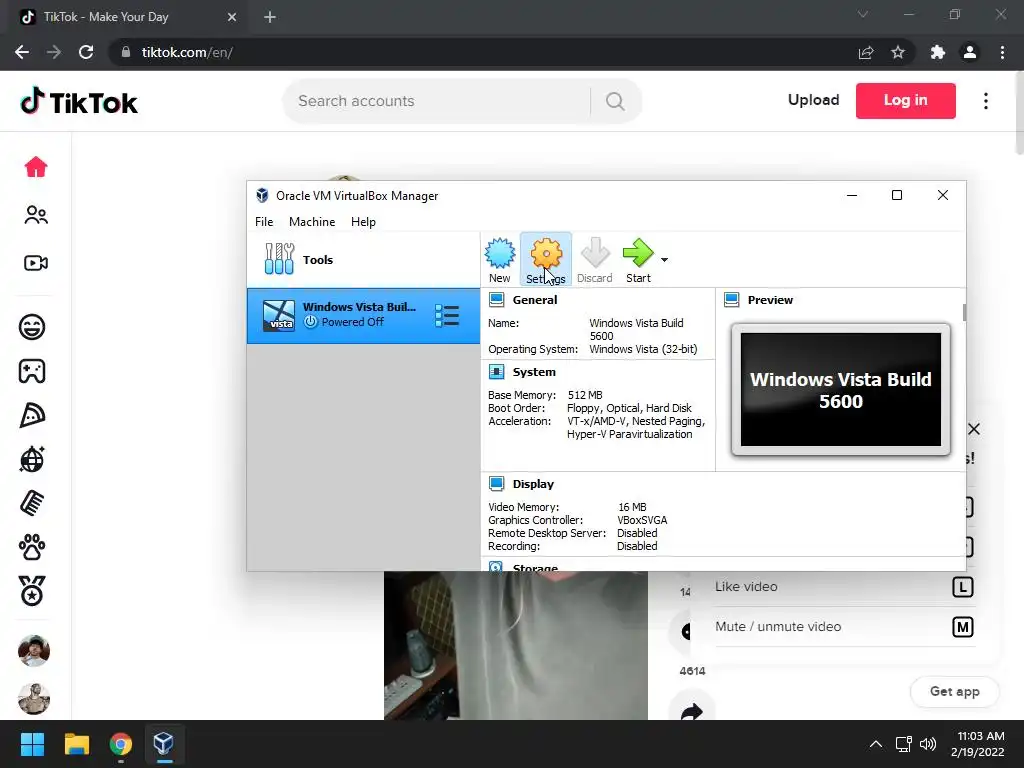Image resolution: width=1024 pixels, height=768 pixels.
Task: Open the VirtualBox Machine menu
Action: pos(312,222)
